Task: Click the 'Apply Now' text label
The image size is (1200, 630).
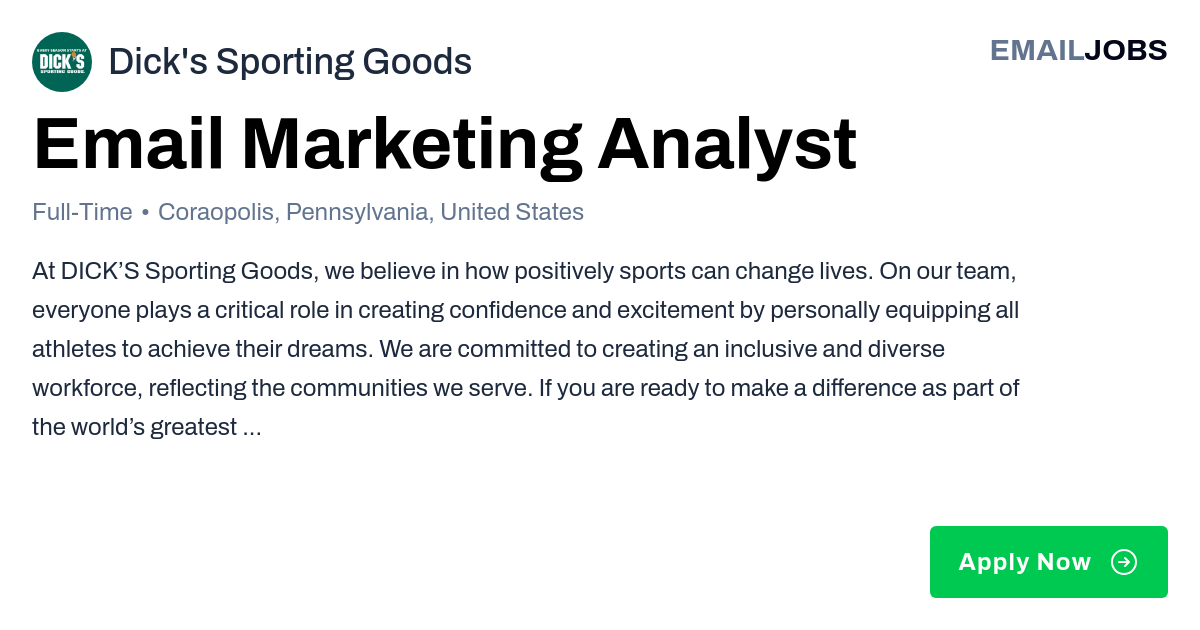Action: 1025,562
